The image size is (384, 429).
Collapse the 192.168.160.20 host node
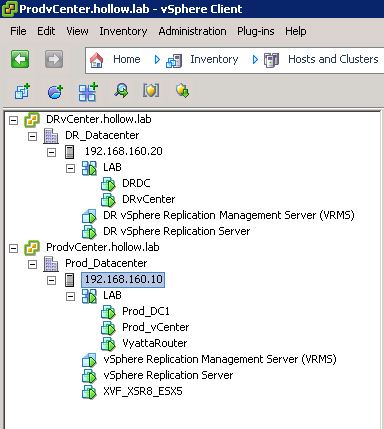51,152
